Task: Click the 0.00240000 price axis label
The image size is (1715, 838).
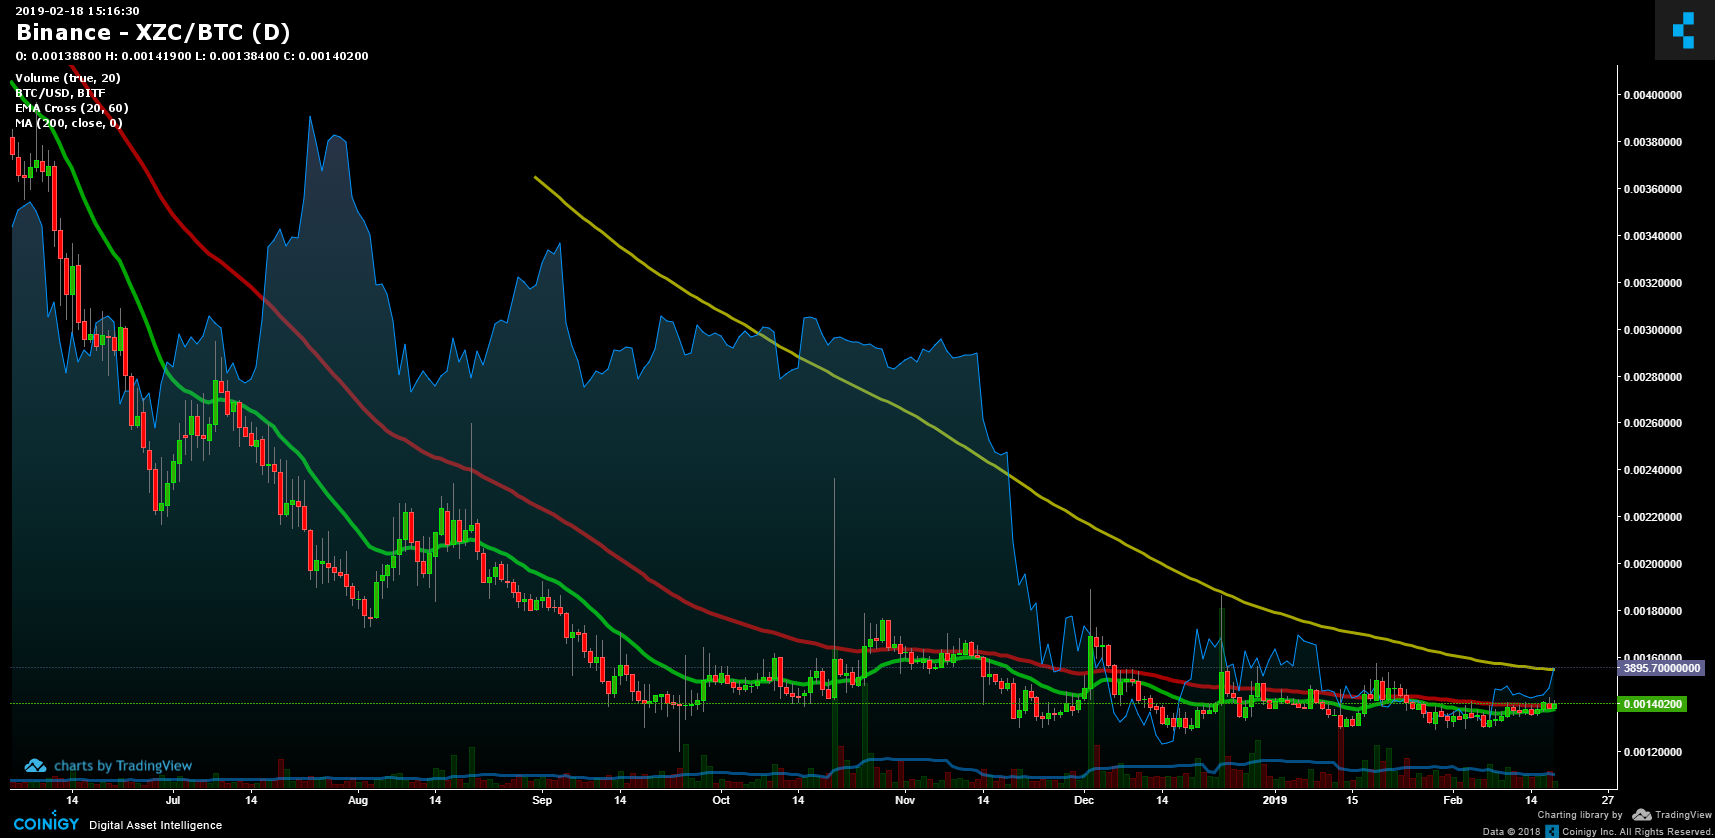Action: click(x=1652, y=470)
